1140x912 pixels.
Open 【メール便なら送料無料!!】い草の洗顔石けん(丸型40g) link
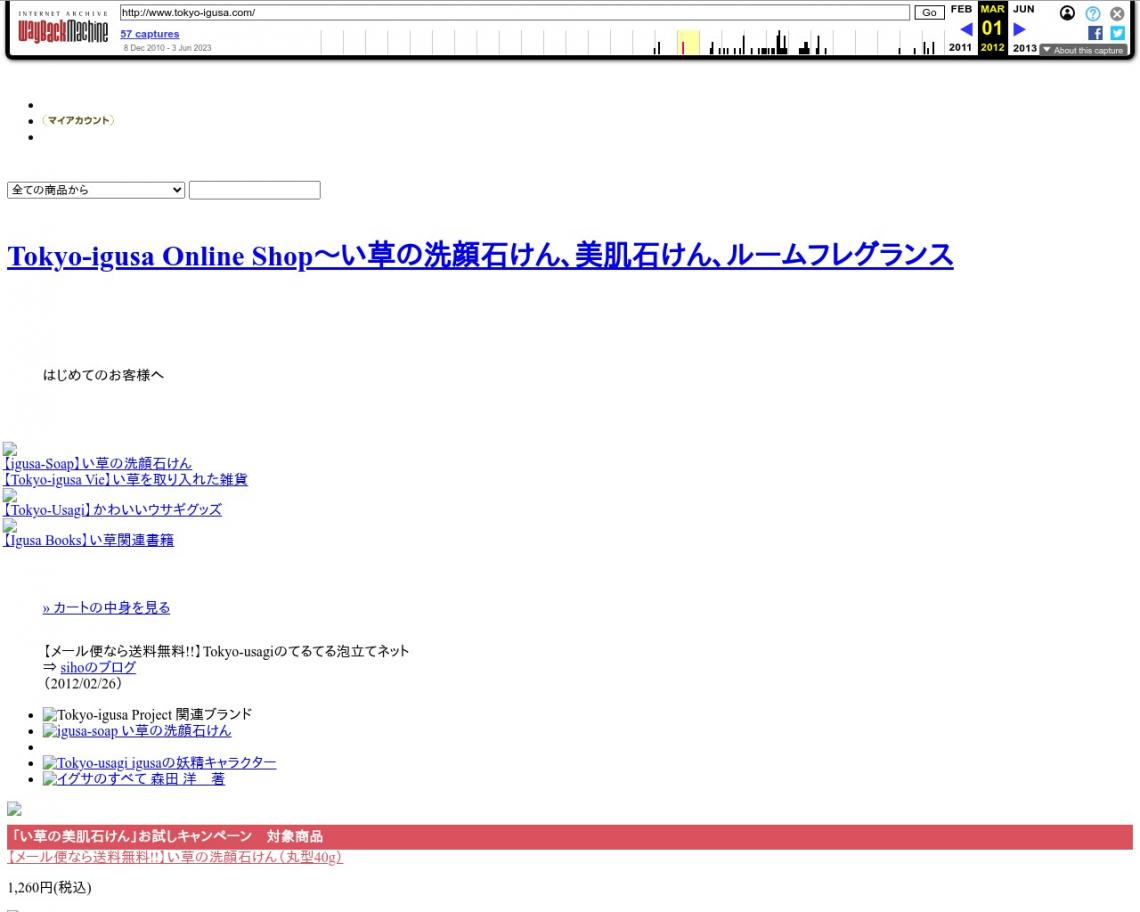(x=174, y=857)
